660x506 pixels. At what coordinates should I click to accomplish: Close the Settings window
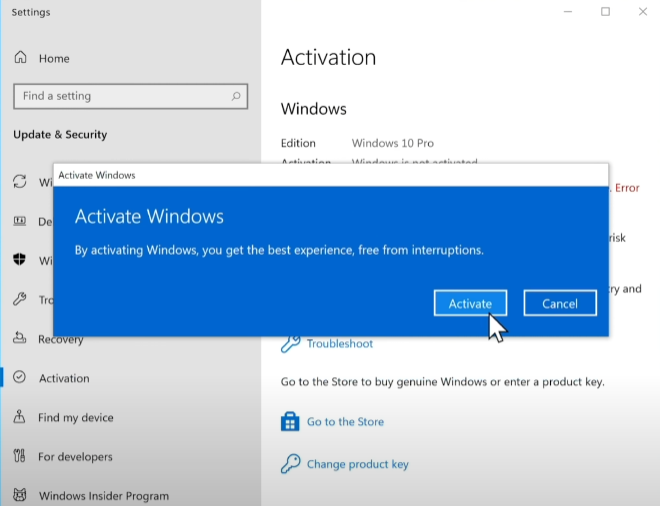pyautogui.click(x=643, y=12)
